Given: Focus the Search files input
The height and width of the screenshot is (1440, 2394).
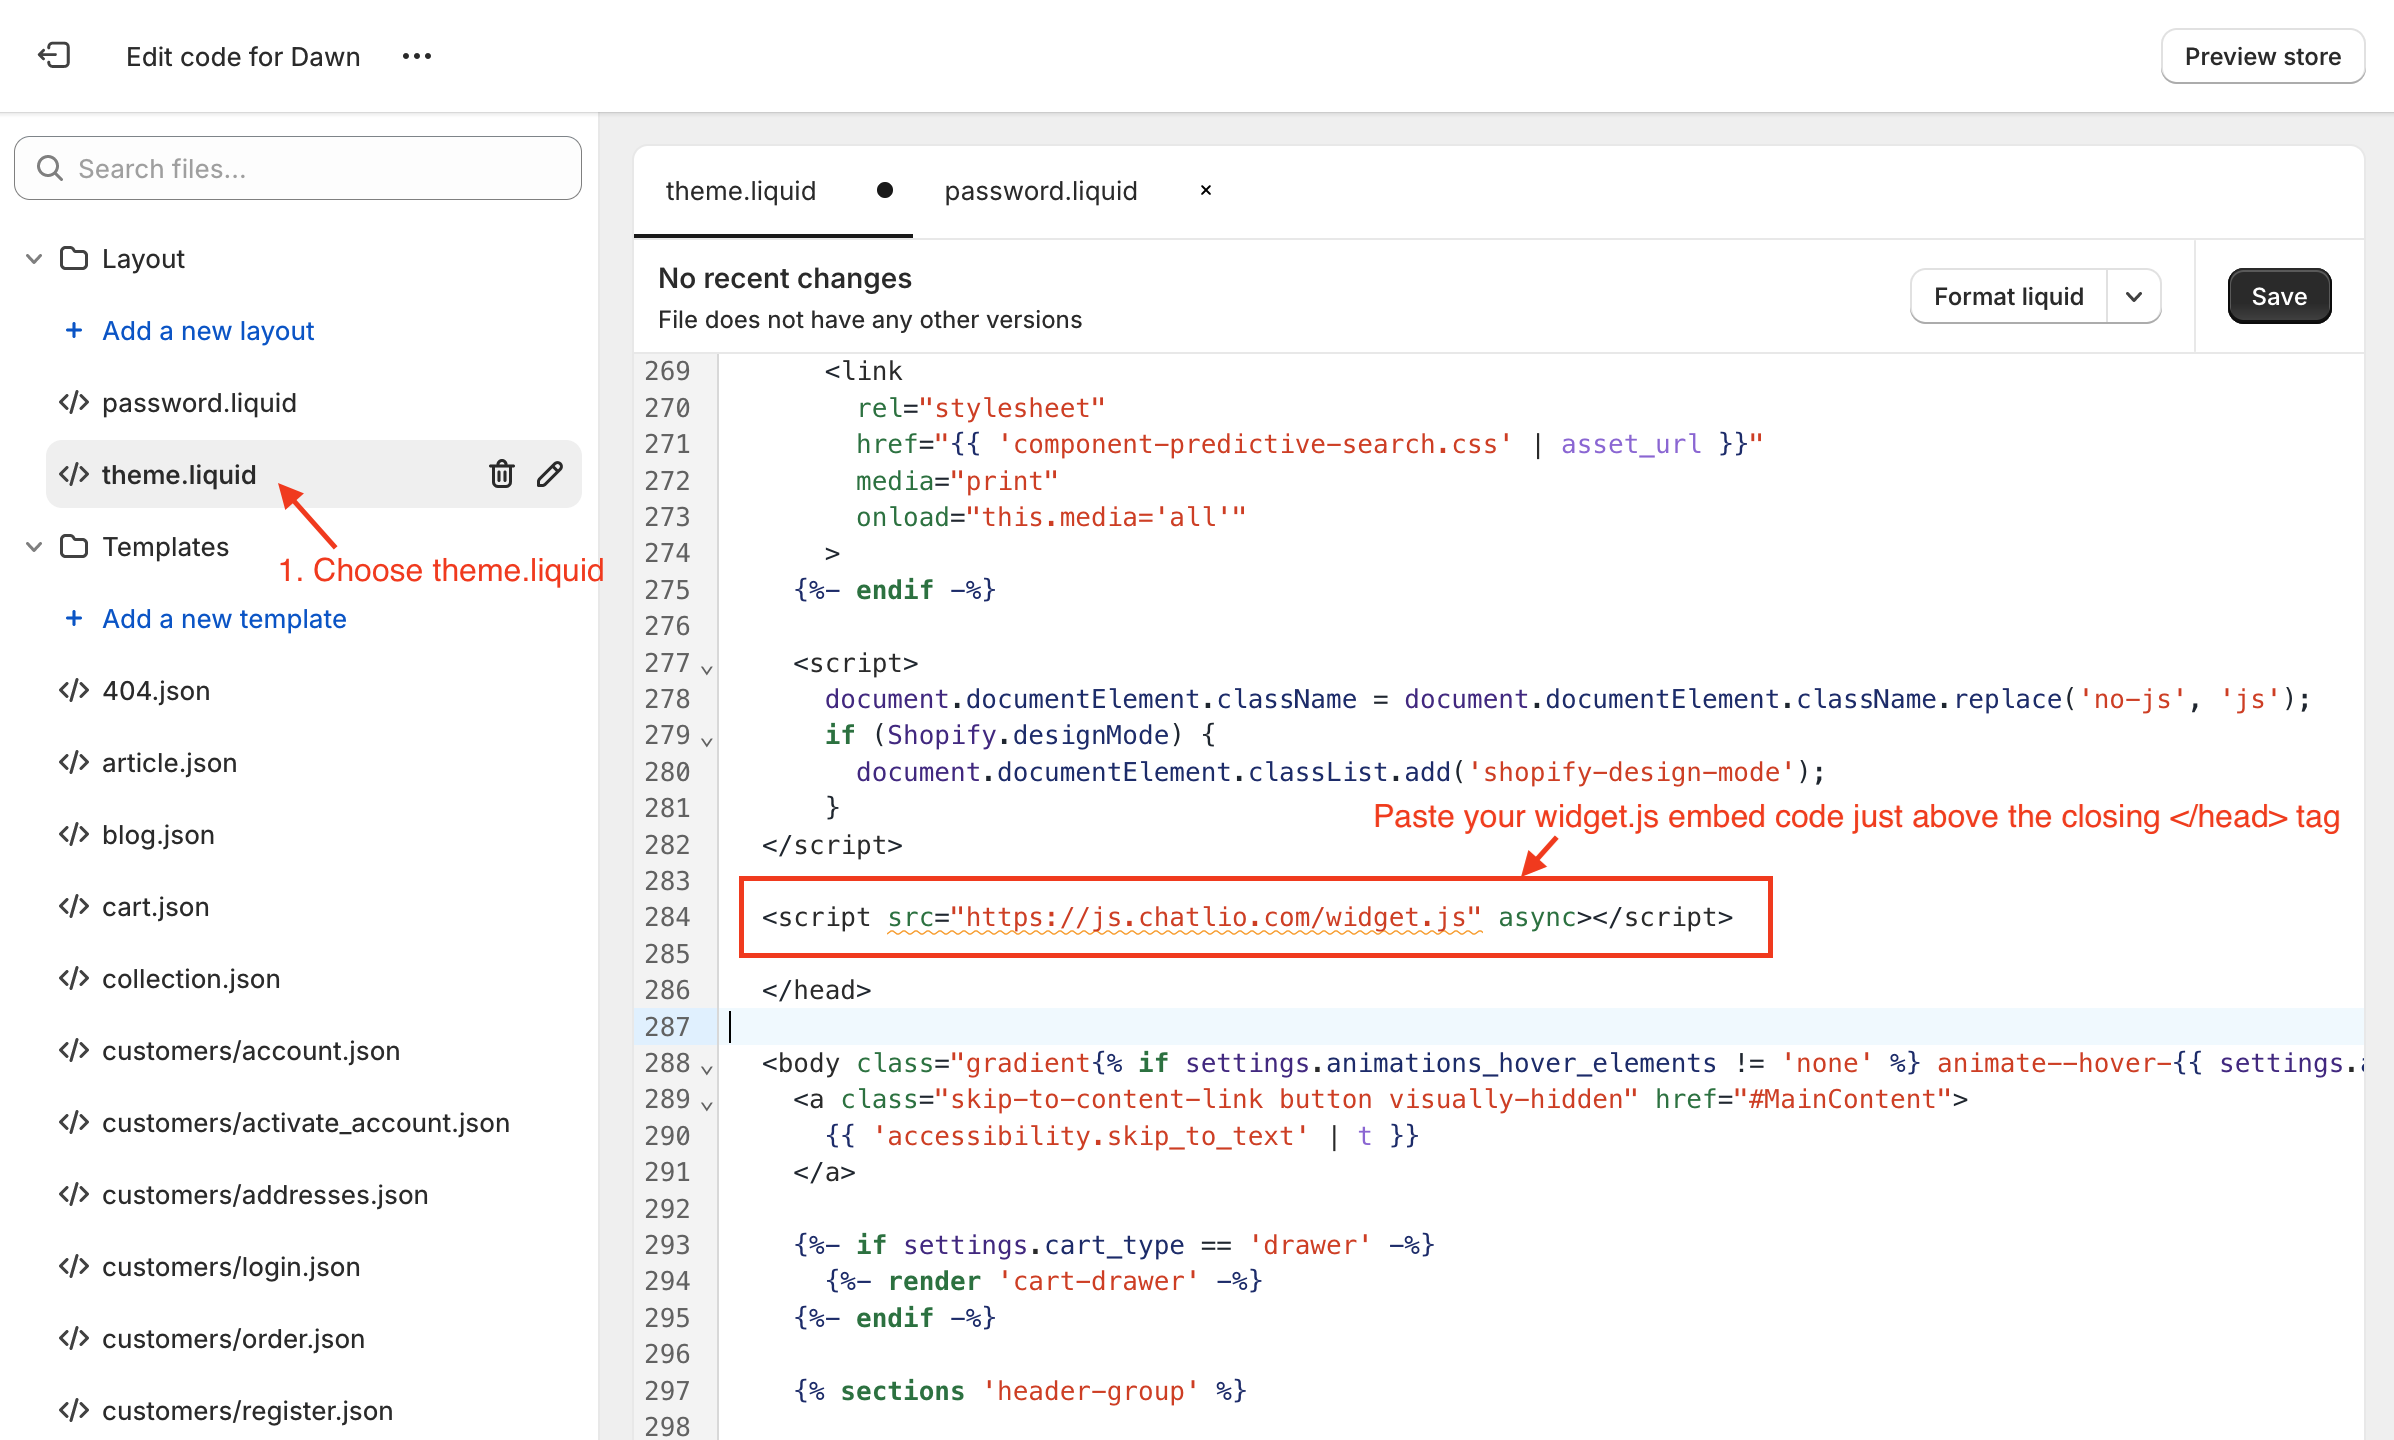Looking at the screenshot, I should point(298,168).
